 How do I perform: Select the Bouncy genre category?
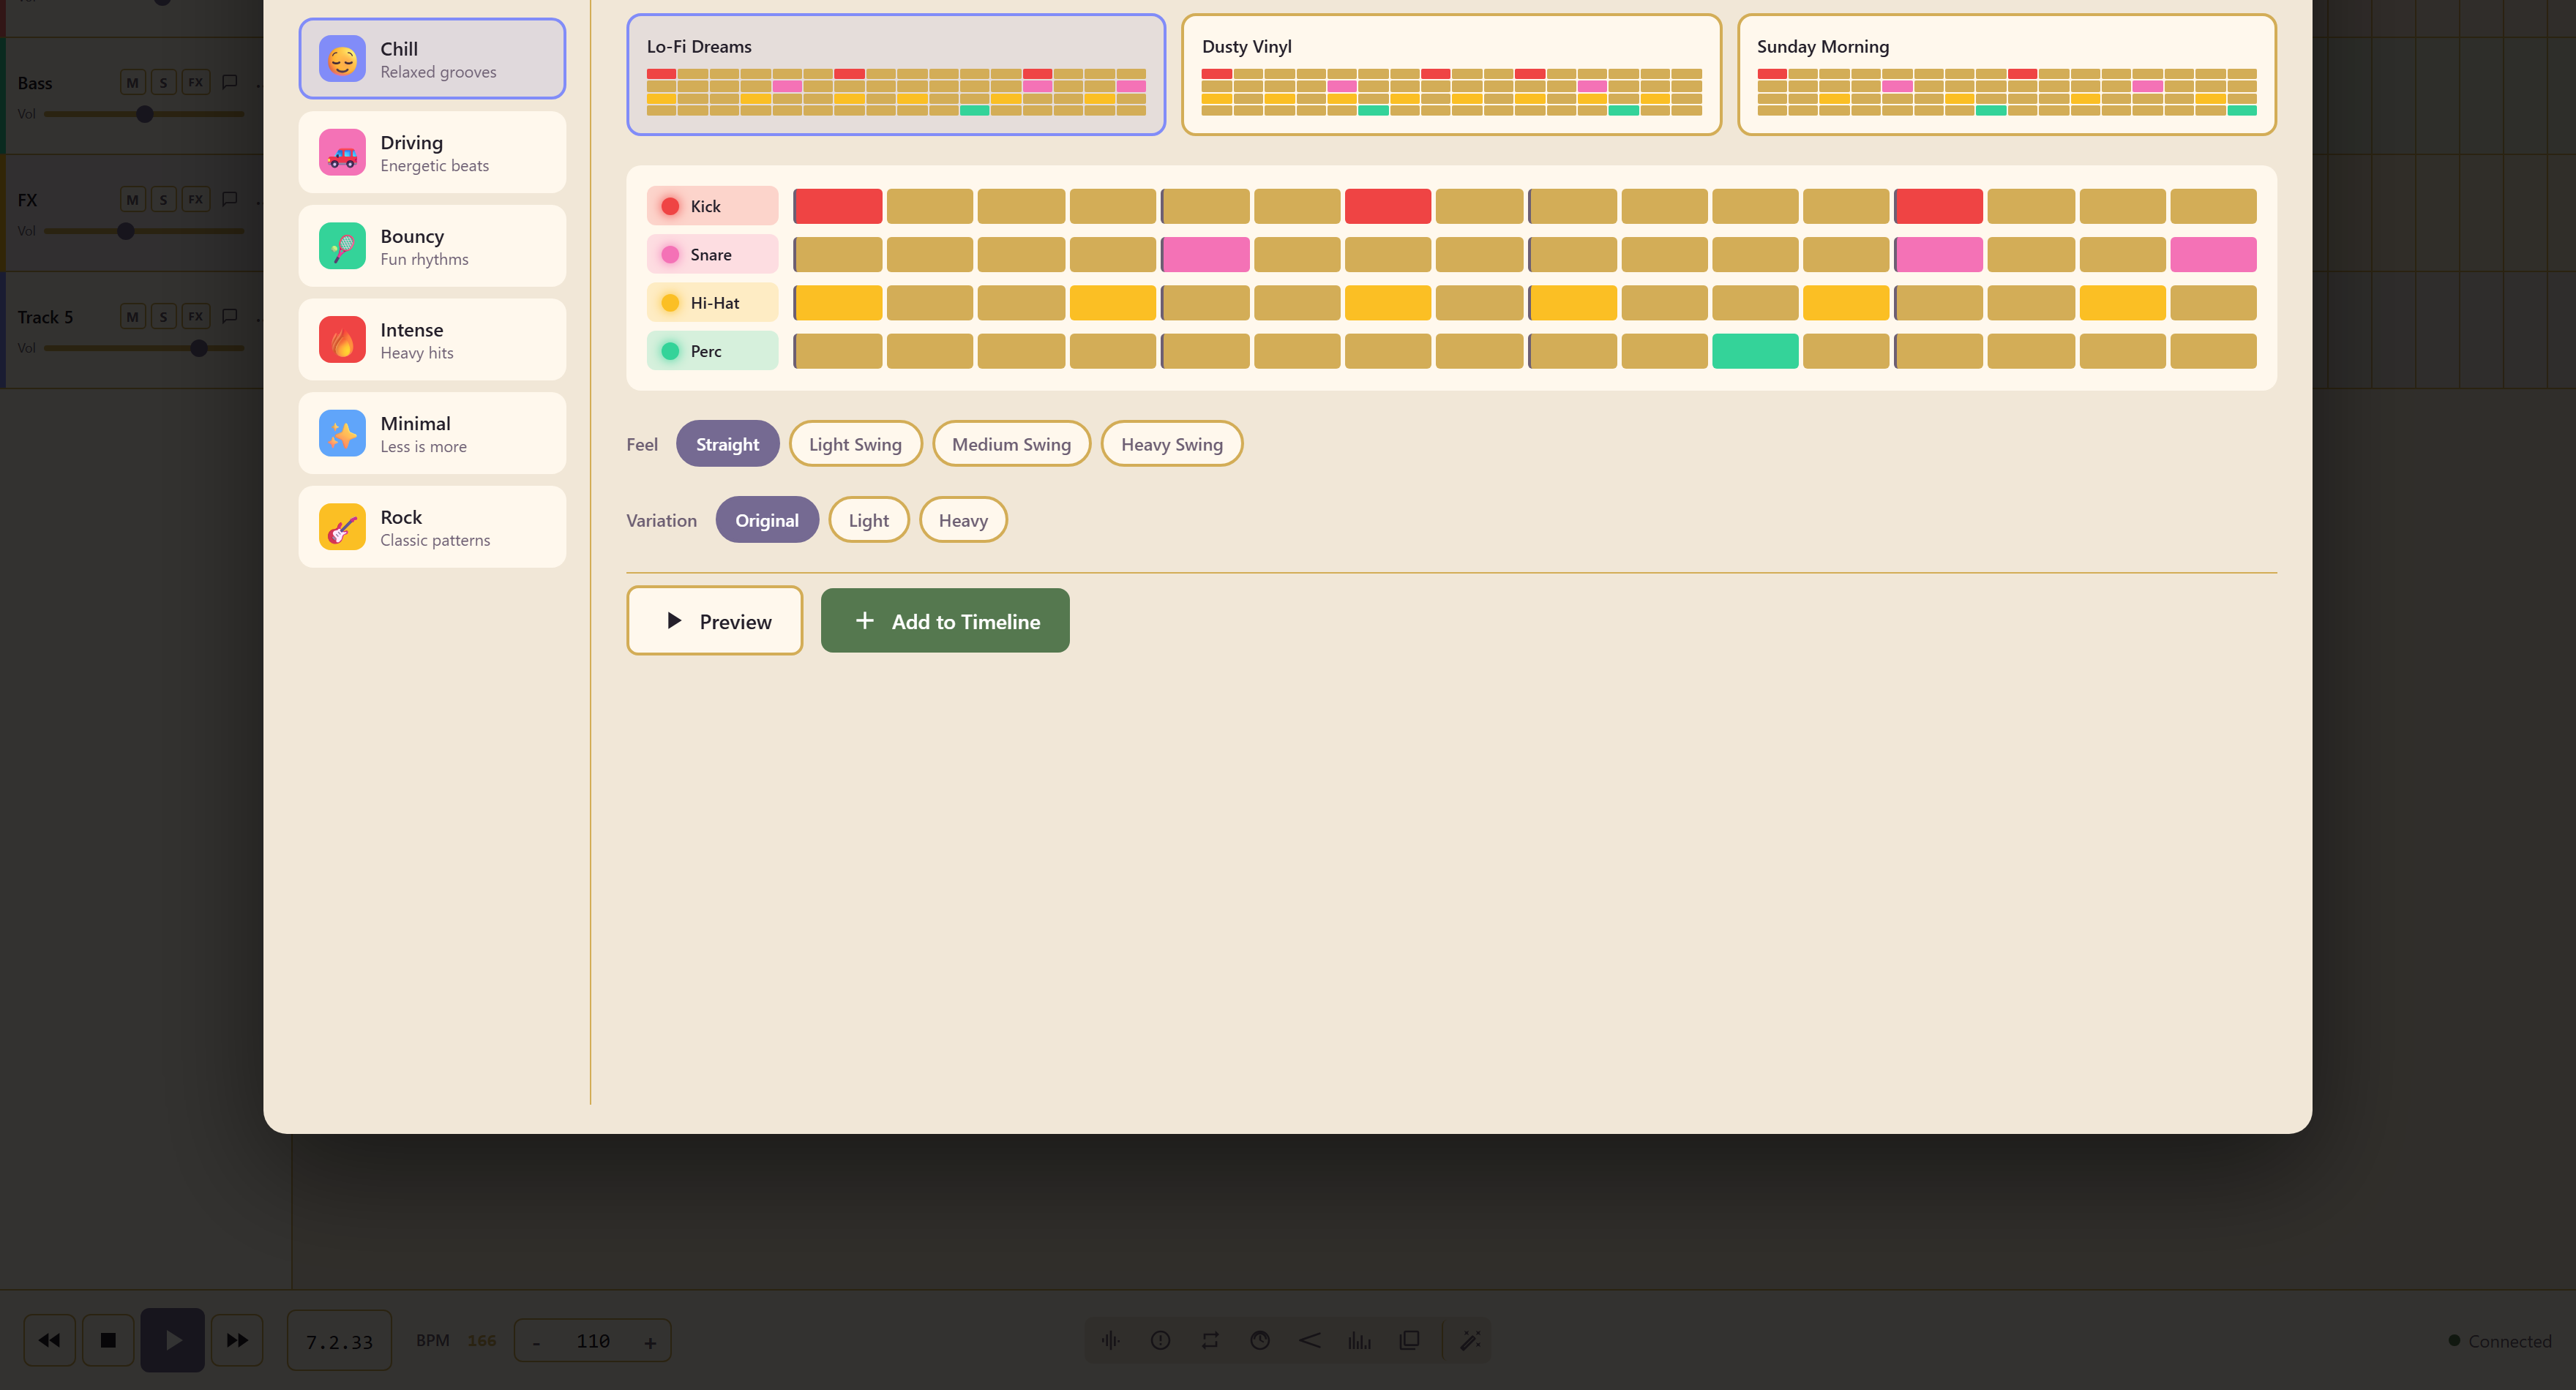pos(432,246)
